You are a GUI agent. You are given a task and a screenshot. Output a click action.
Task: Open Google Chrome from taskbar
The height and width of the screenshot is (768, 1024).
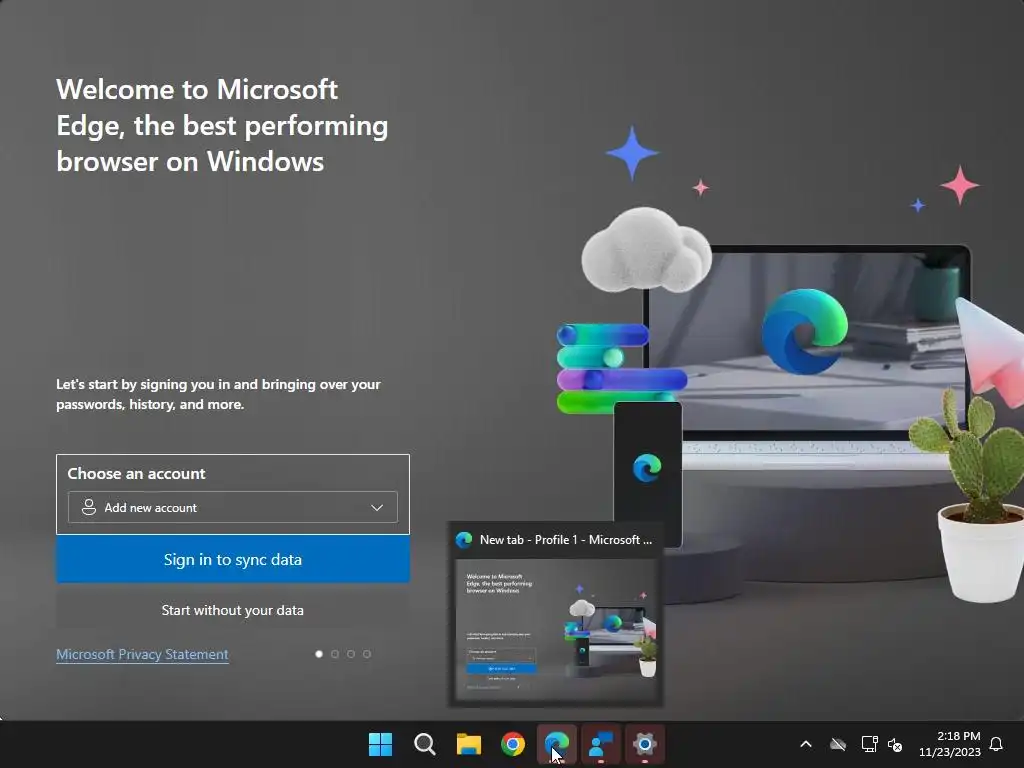[513, 744]
